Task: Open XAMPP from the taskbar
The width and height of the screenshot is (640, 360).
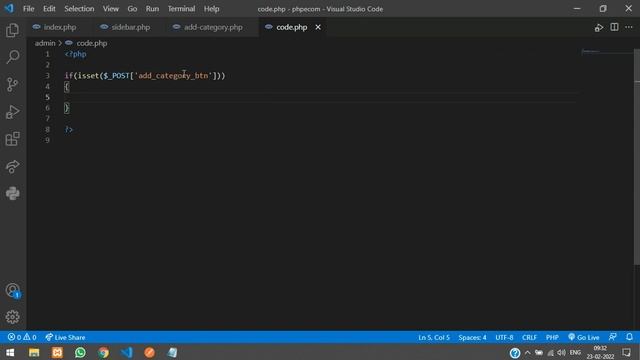Action: (57, 352)
